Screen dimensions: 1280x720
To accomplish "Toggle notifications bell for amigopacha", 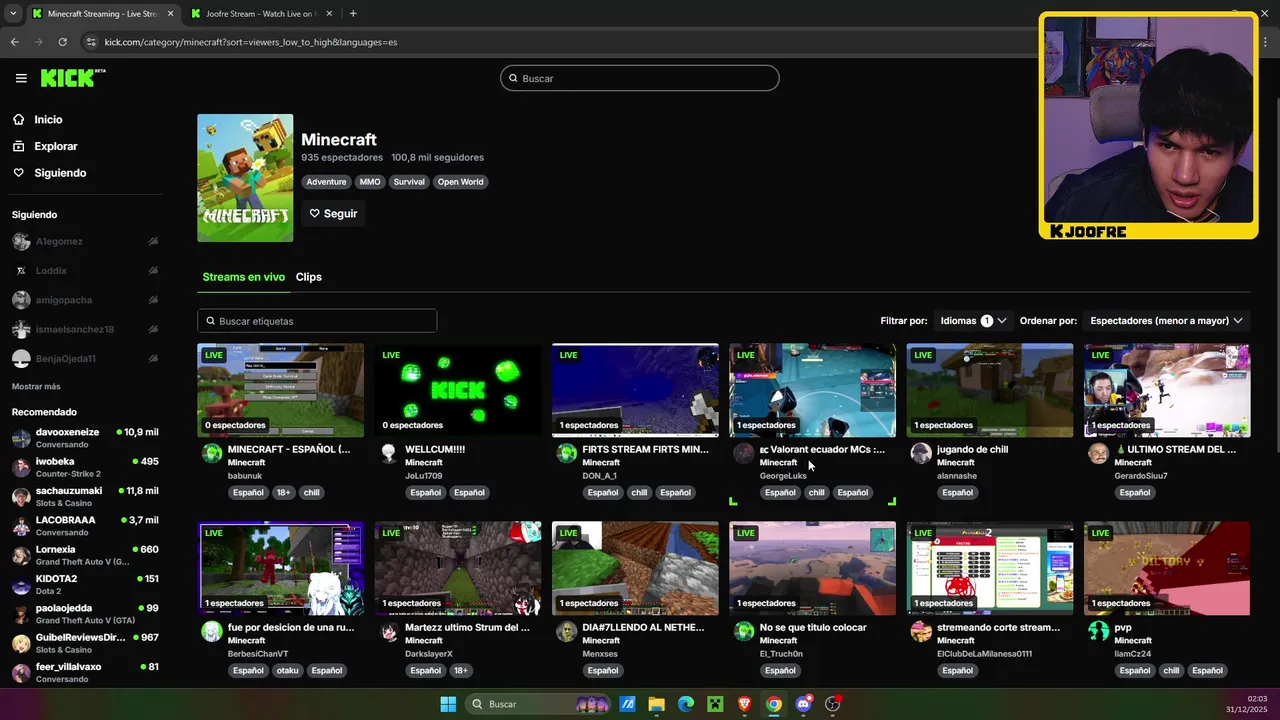I will pos(153,300).
